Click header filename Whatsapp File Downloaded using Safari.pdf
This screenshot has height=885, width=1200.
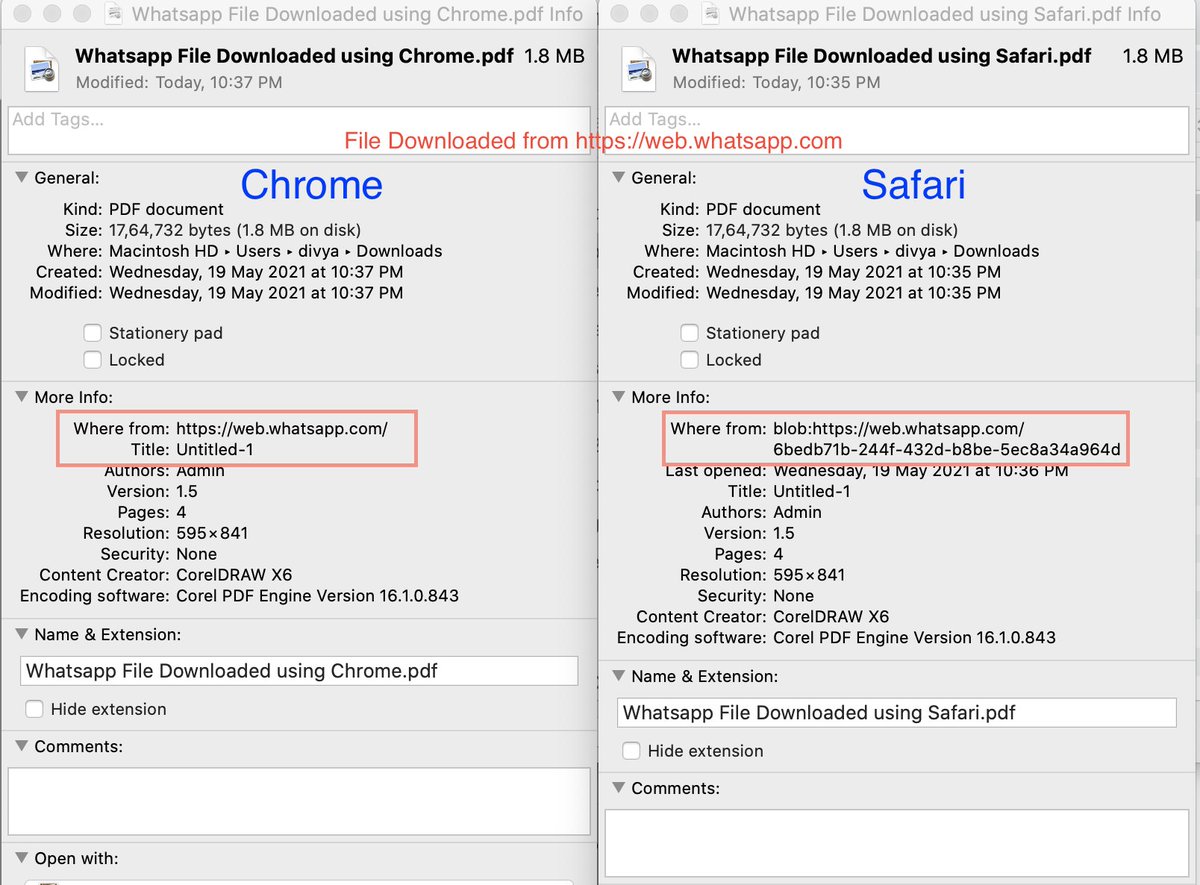tap(882, 56)
